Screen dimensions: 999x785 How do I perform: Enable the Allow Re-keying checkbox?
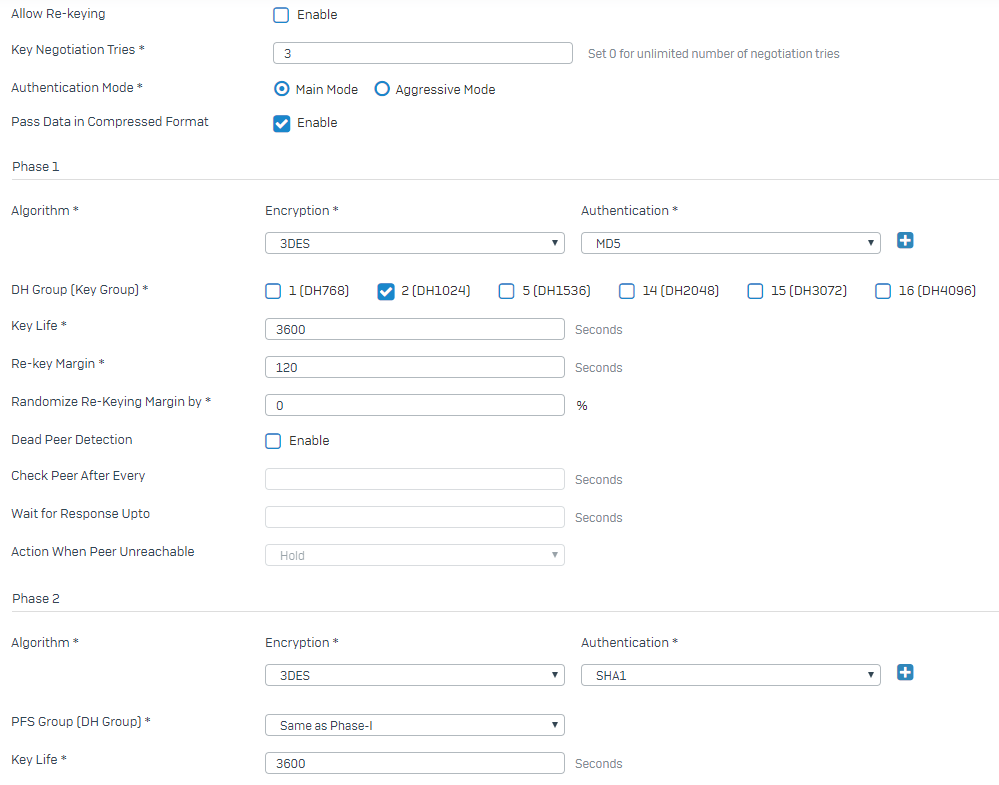tap(281, 15)
